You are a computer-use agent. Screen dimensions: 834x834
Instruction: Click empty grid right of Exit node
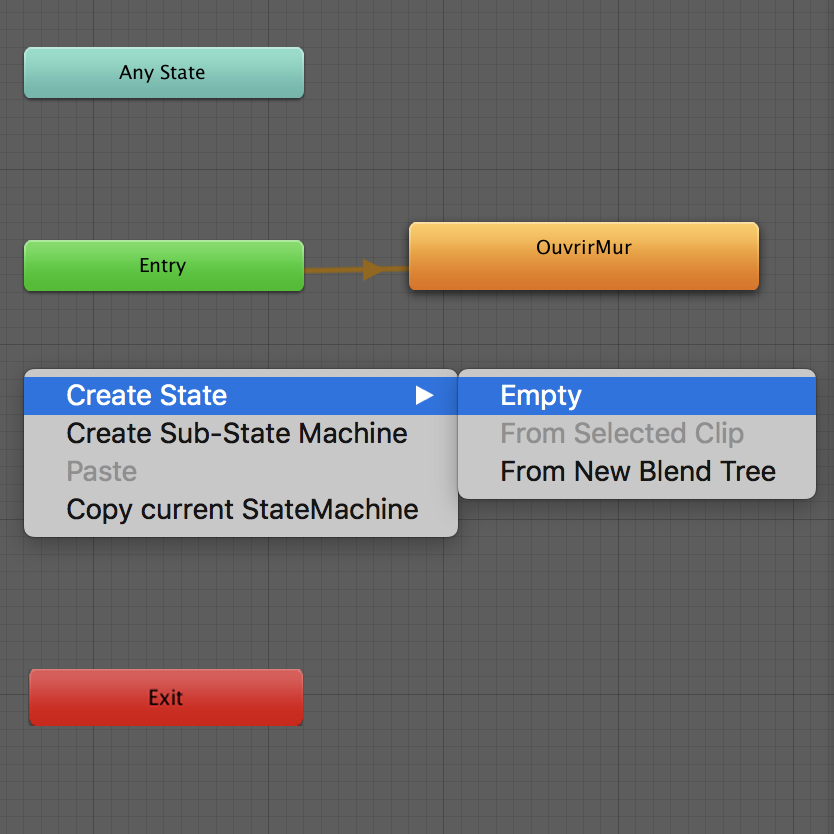550,697
